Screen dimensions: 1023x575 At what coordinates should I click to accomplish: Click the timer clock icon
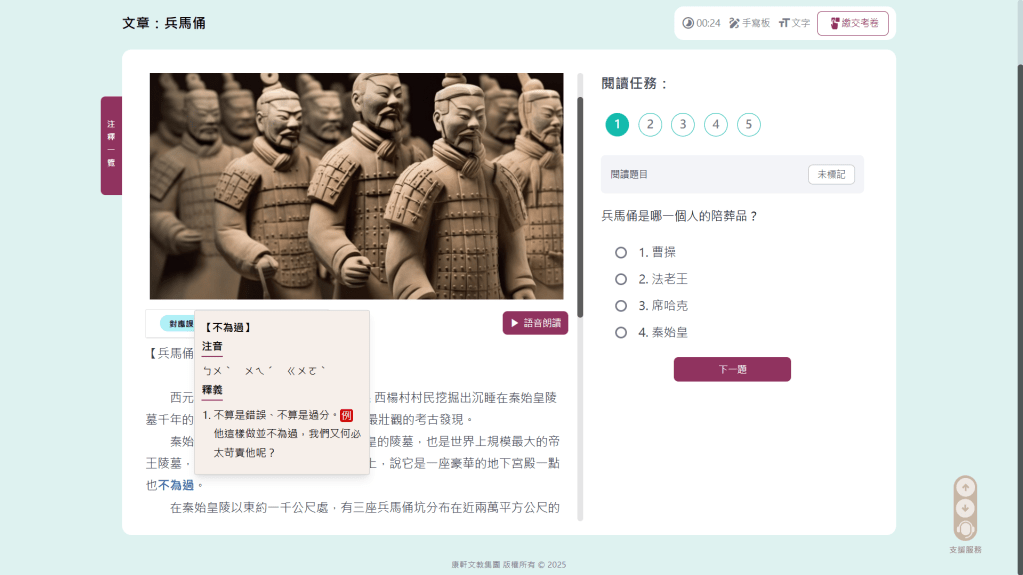(688, 23)
